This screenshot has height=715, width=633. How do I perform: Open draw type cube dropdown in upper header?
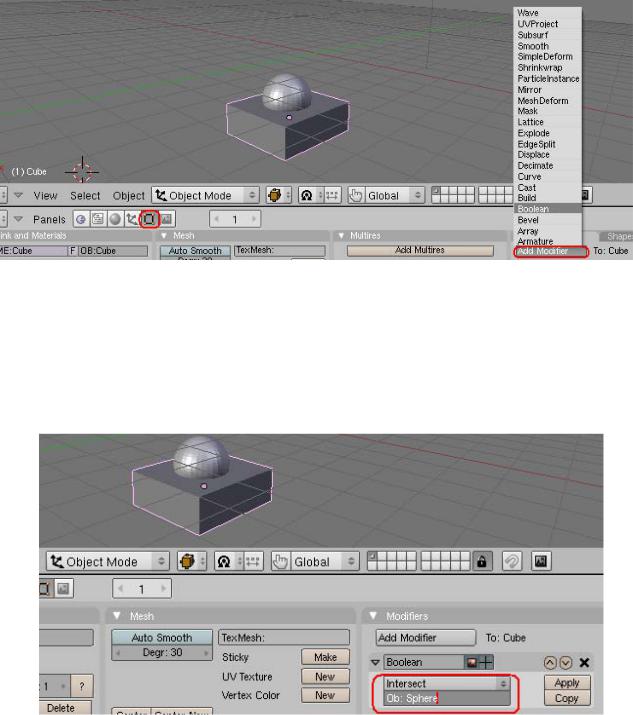[279, 196]
